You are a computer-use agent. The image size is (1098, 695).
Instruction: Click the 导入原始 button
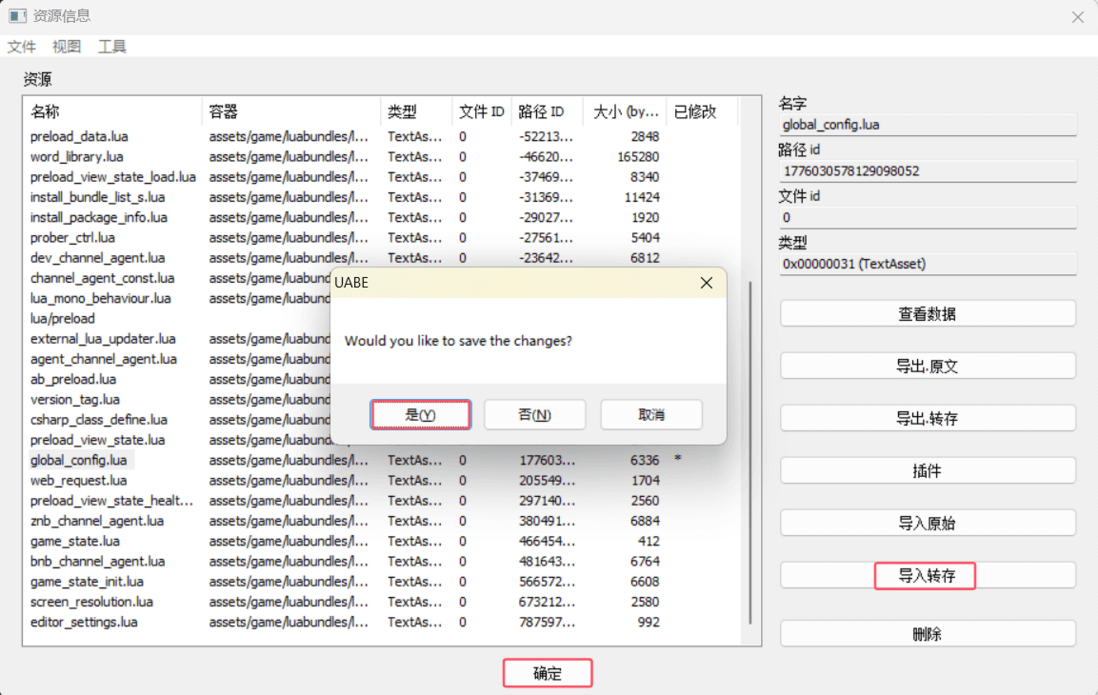click(x=927, y=523)
